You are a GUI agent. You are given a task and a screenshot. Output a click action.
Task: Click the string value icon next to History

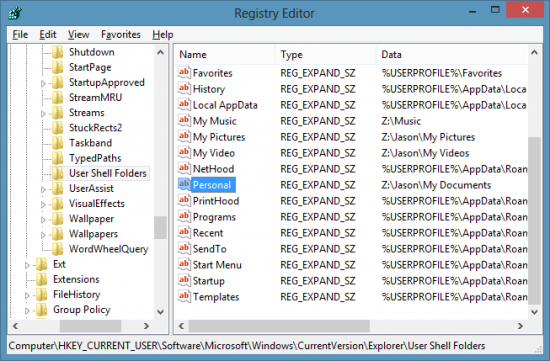tap(184, 89)
